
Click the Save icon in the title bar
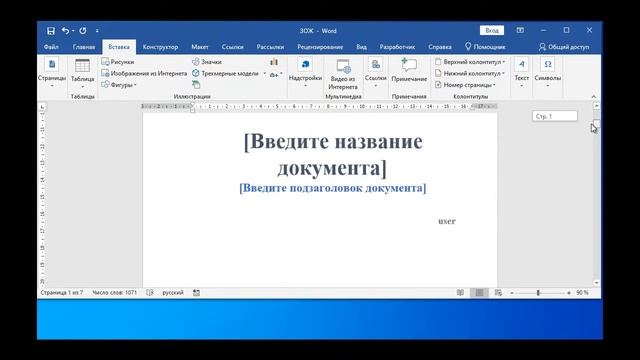coord(51,31)
